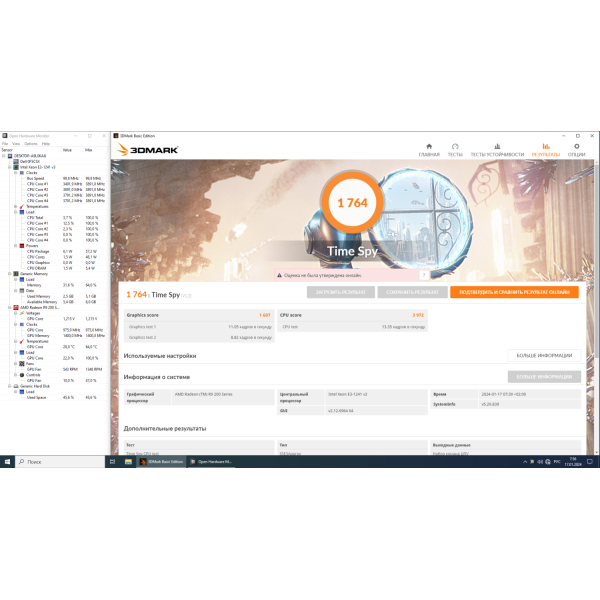The image size is (600, 600).
Task: Open the volume speaker icon in system tray
Action: [540, 462]
